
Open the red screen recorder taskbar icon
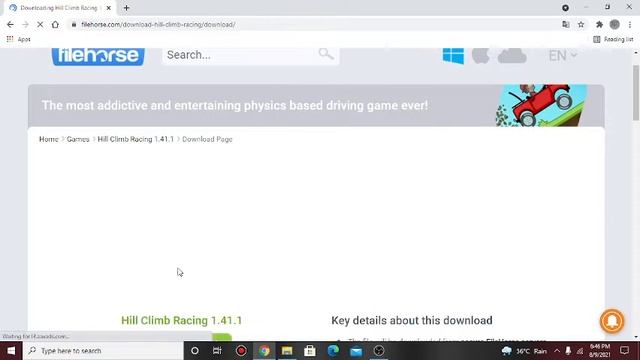click(x=241, y=351)
